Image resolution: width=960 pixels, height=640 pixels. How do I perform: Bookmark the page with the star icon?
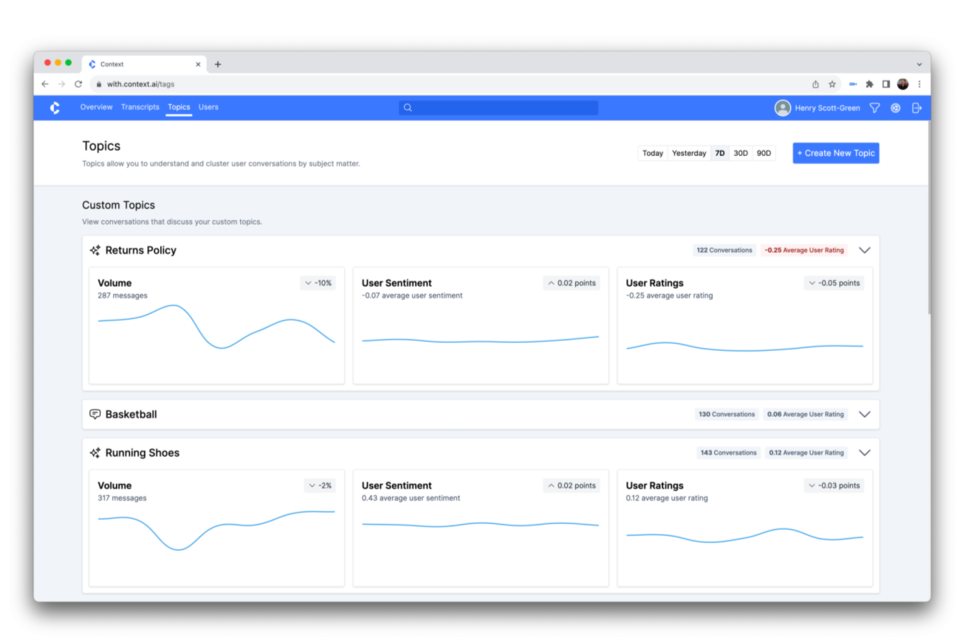832,84
